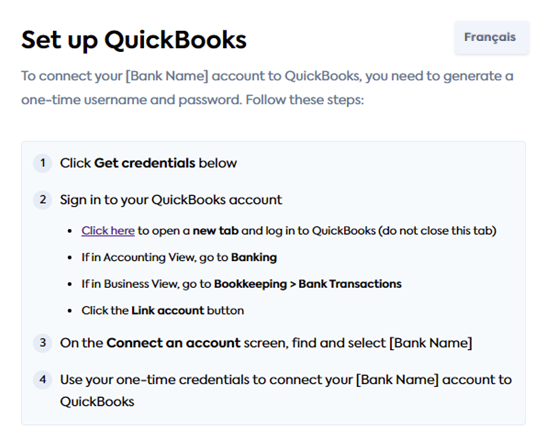Click the intro paragraph about one-time username

click(267, 88)
